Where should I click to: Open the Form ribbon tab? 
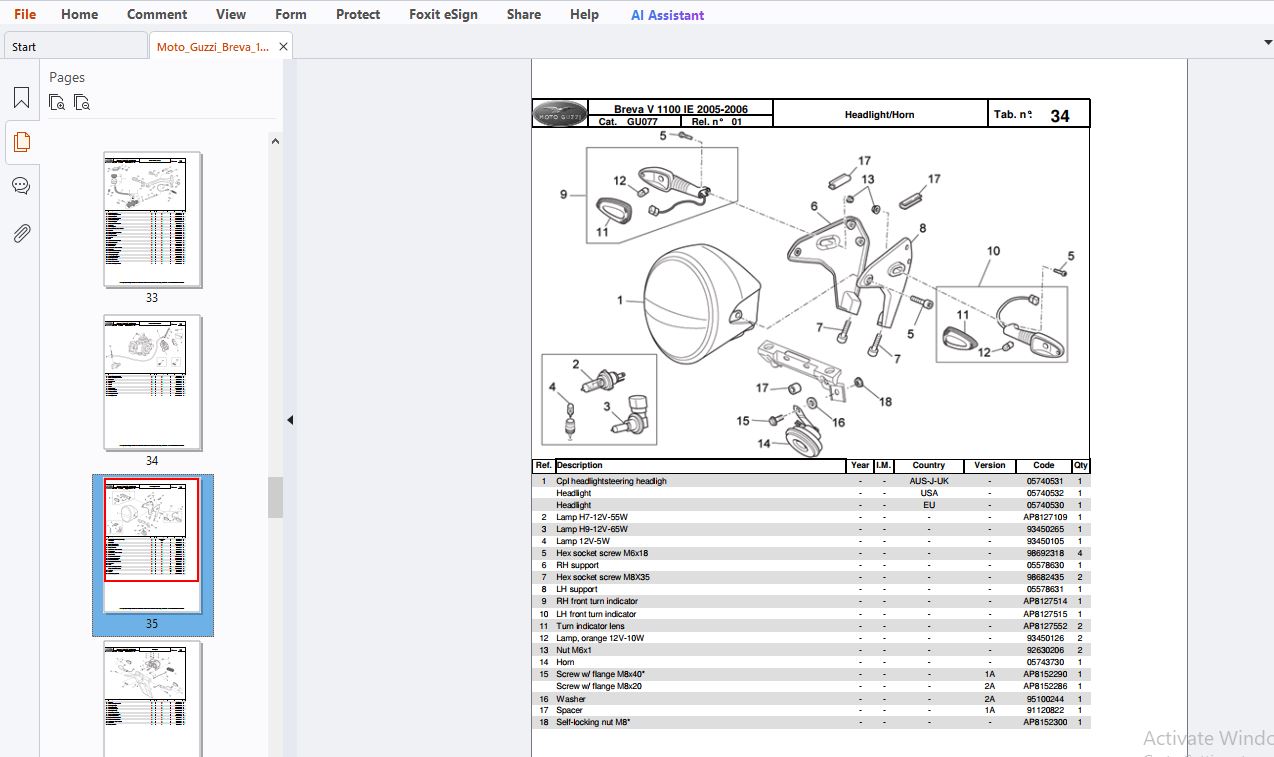291,14
